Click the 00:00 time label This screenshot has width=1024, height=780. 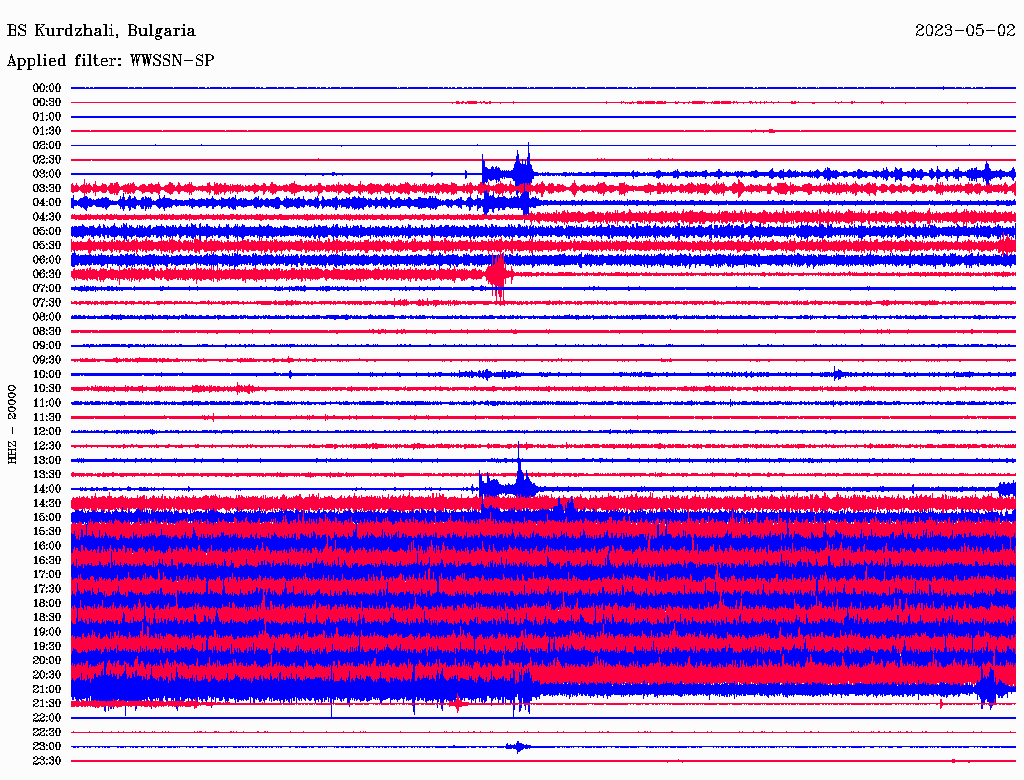pos(47,88)
